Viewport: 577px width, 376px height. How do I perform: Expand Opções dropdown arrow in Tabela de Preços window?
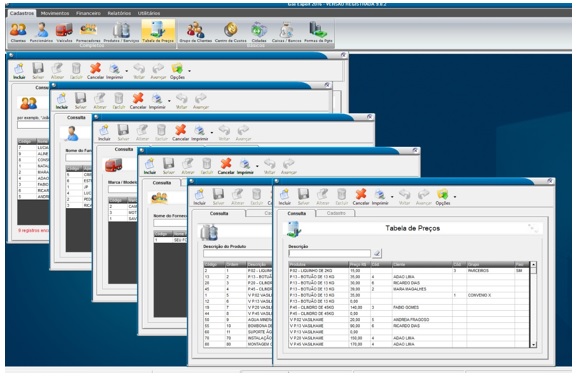click(x=455, y=197)
